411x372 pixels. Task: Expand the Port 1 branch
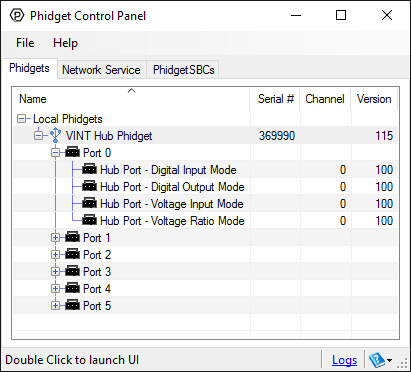[x=55, y=238]
